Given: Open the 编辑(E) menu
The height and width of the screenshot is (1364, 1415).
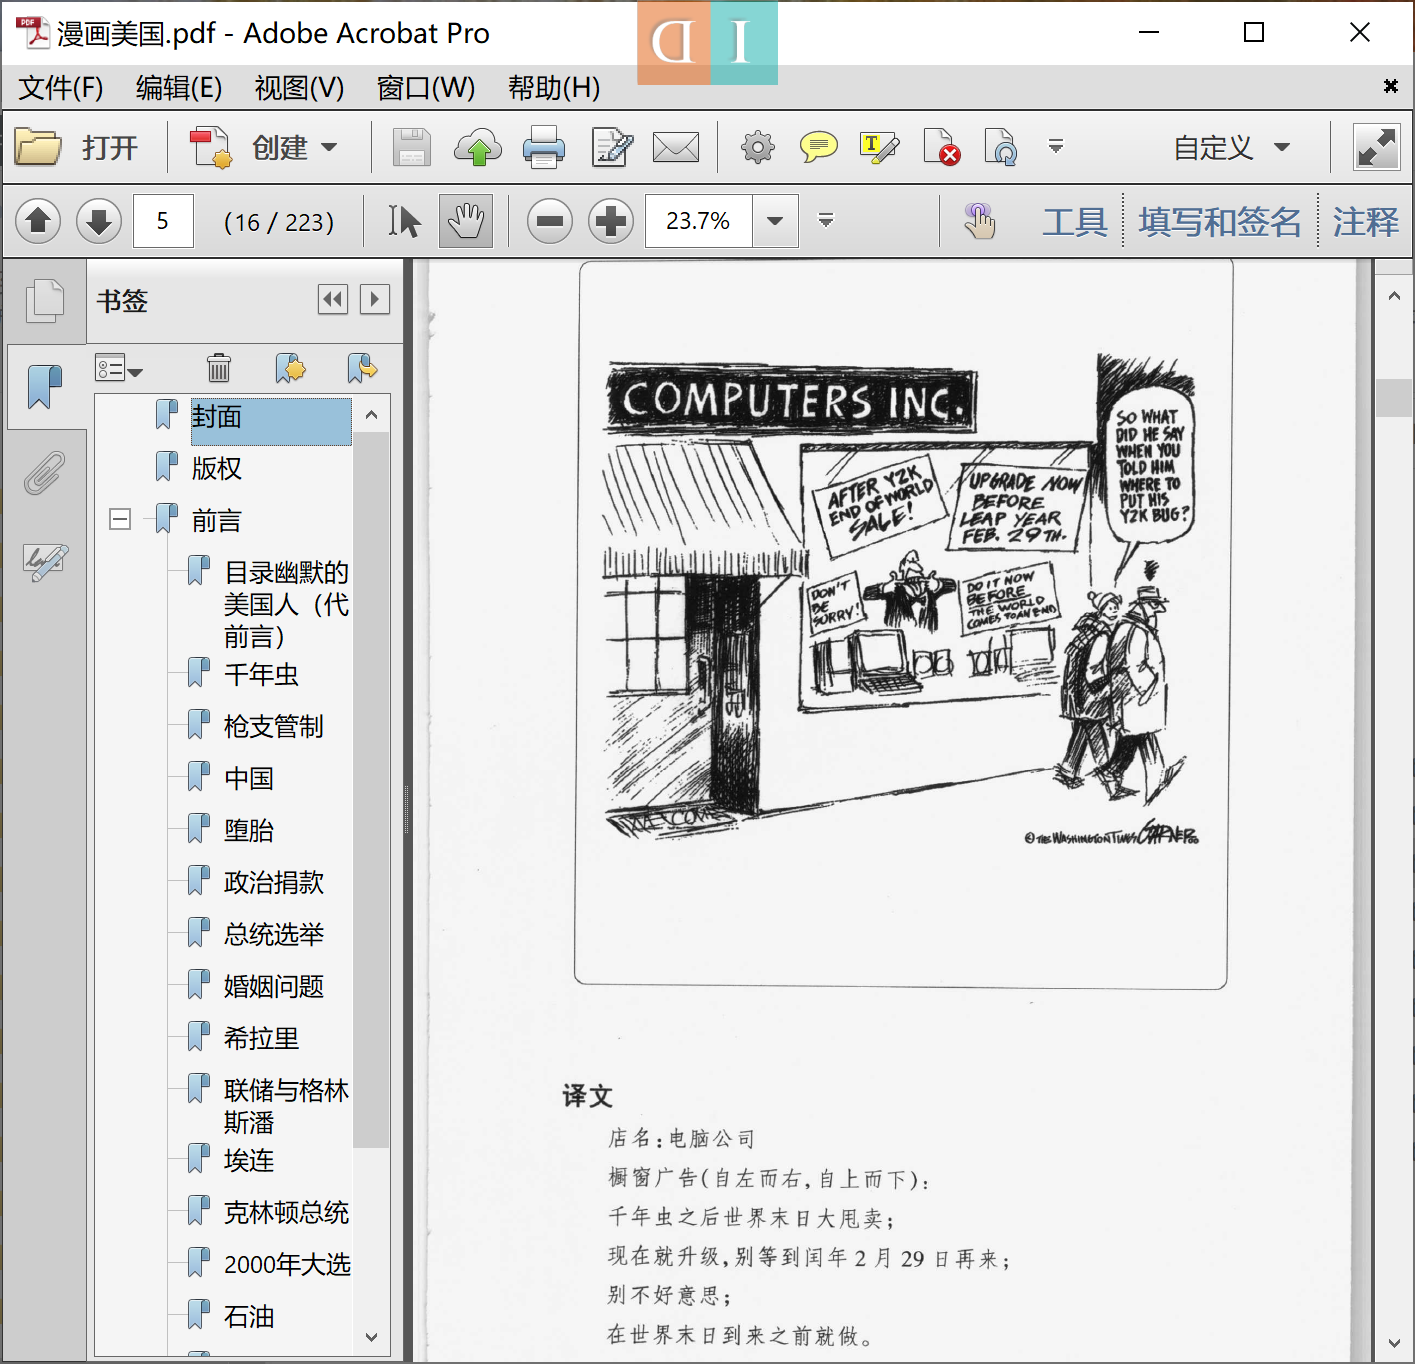Looking at the screenshot, I should [179, 88].
